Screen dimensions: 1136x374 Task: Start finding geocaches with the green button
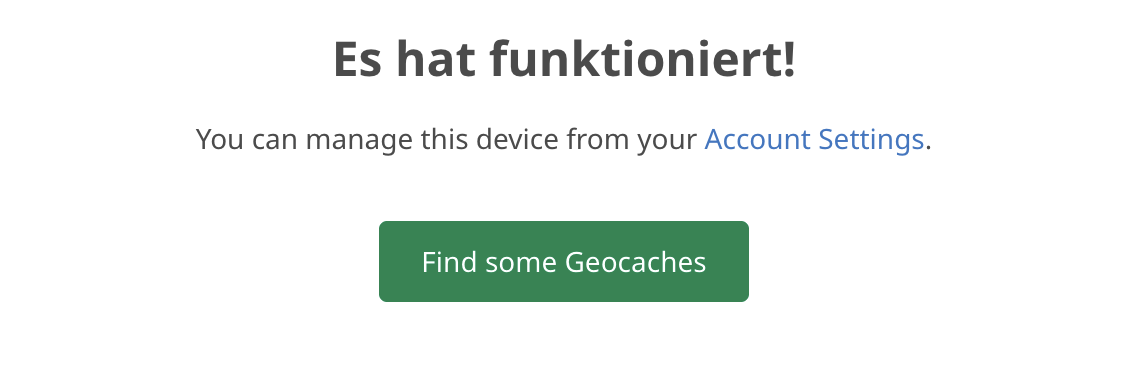[564, 262]
